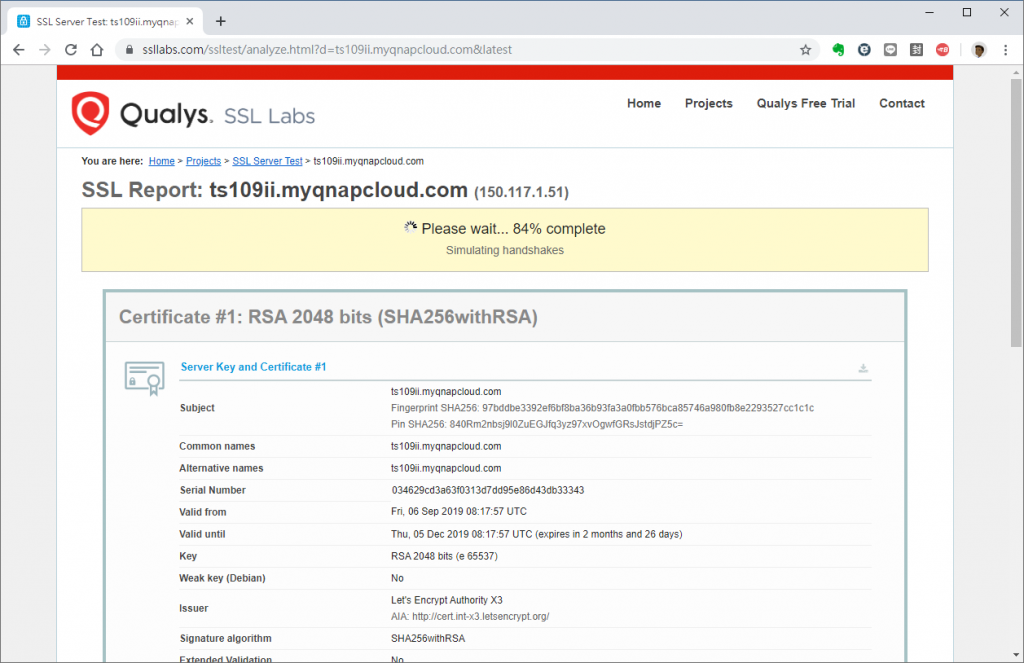The image size is (1024, 663).
Task: Open the Home navigation menu item
Action: click(644, 103)
